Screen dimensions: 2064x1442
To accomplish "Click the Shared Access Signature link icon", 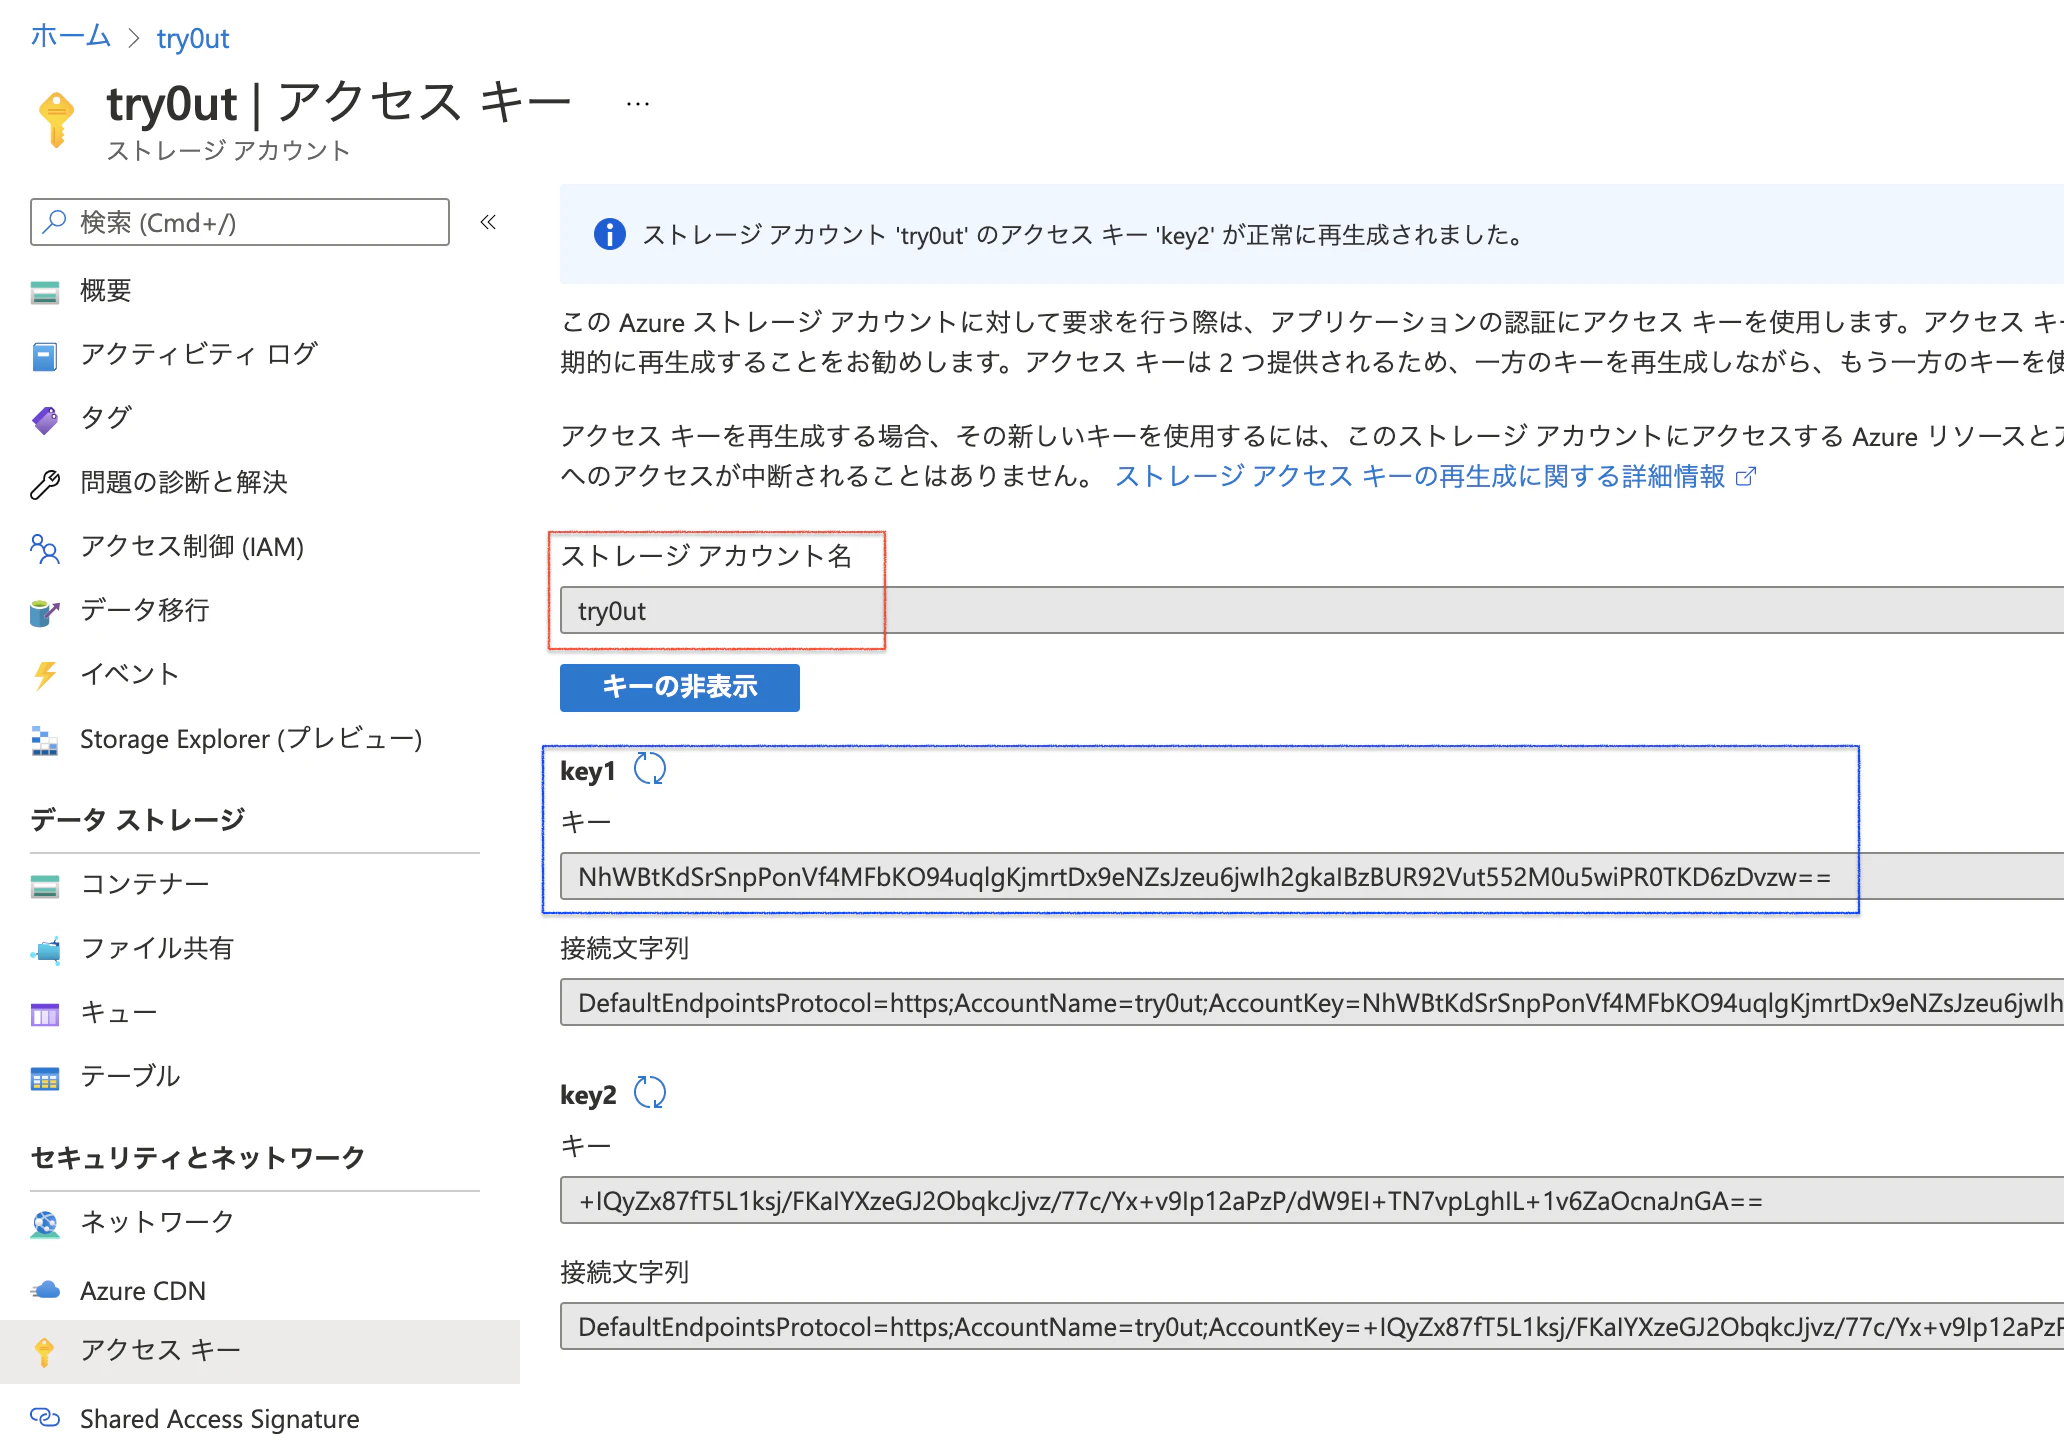I will click(45, 1417).
